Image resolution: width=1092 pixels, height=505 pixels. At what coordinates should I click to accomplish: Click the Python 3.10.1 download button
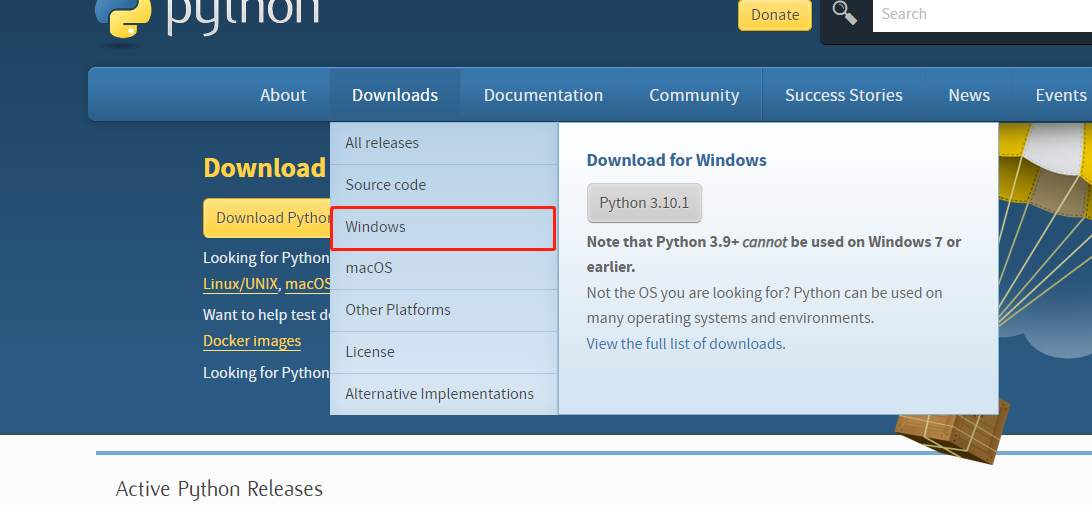coord(644,203)
